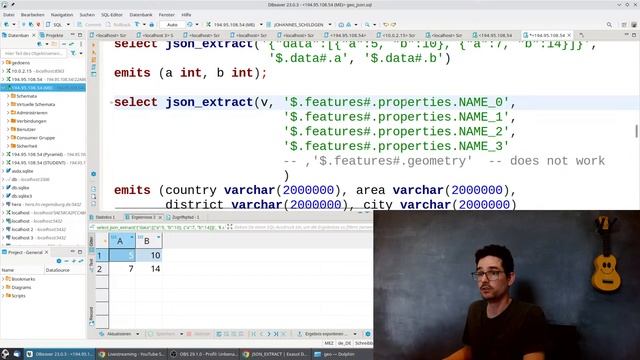The width and height of the screenshot is (640, 360).
Task: Open the Hilfe menu
Action: pos(187,15)
